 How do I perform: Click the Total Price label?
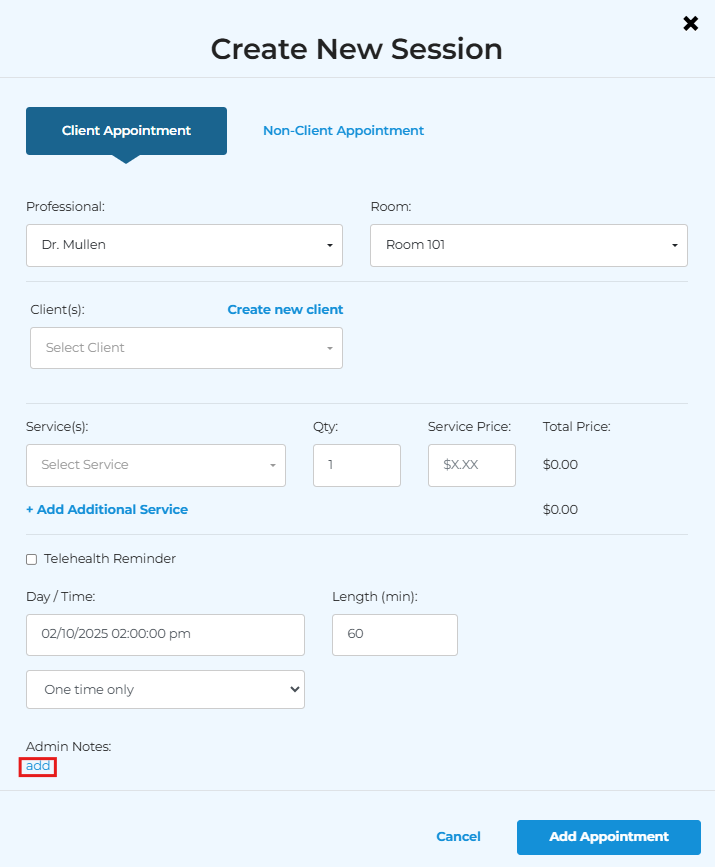[x=576, y=427]
